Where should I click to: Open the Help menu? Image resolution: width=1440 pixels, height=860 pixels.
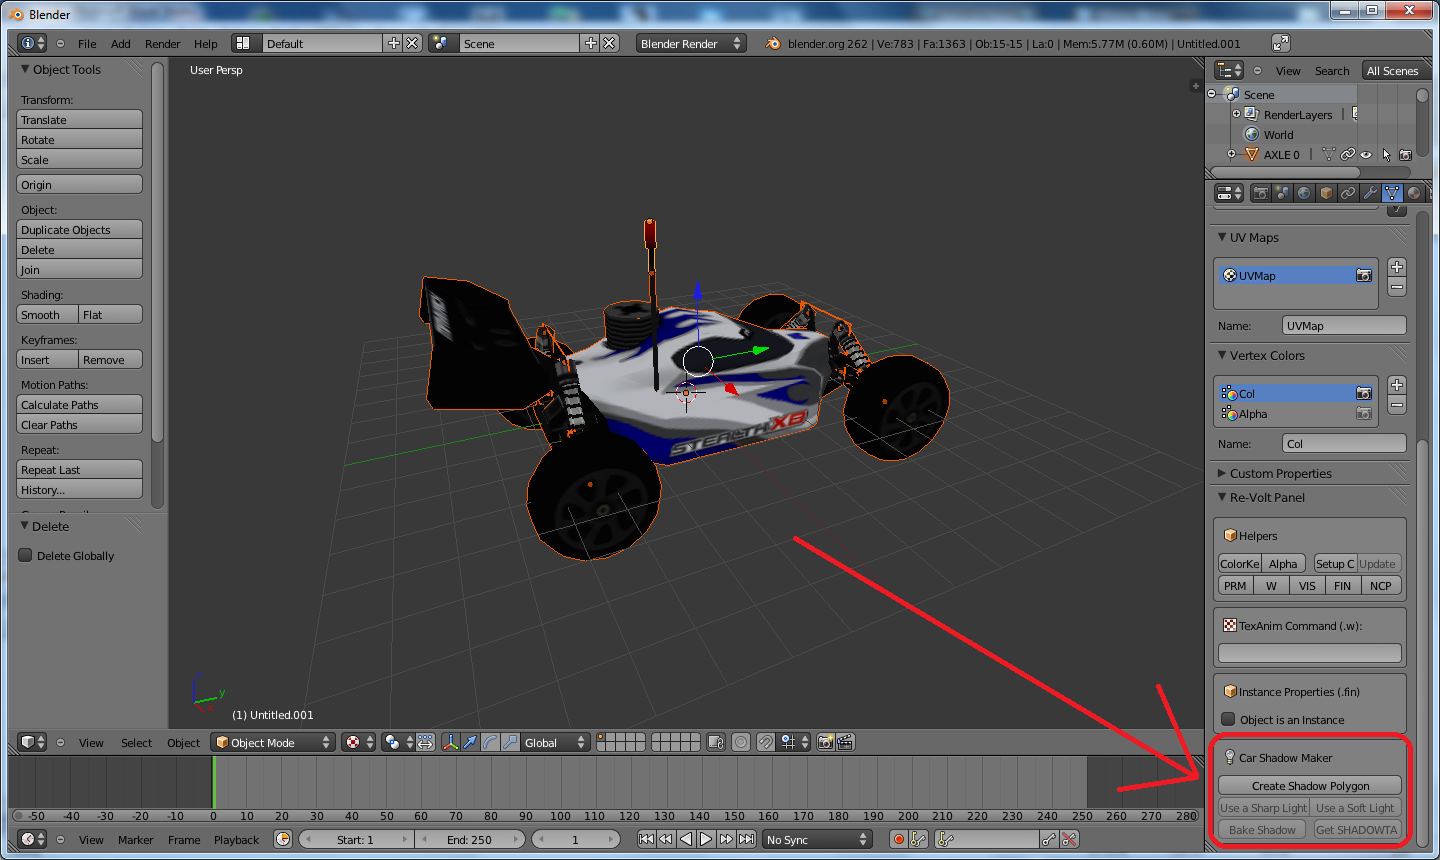click(206, 43)
